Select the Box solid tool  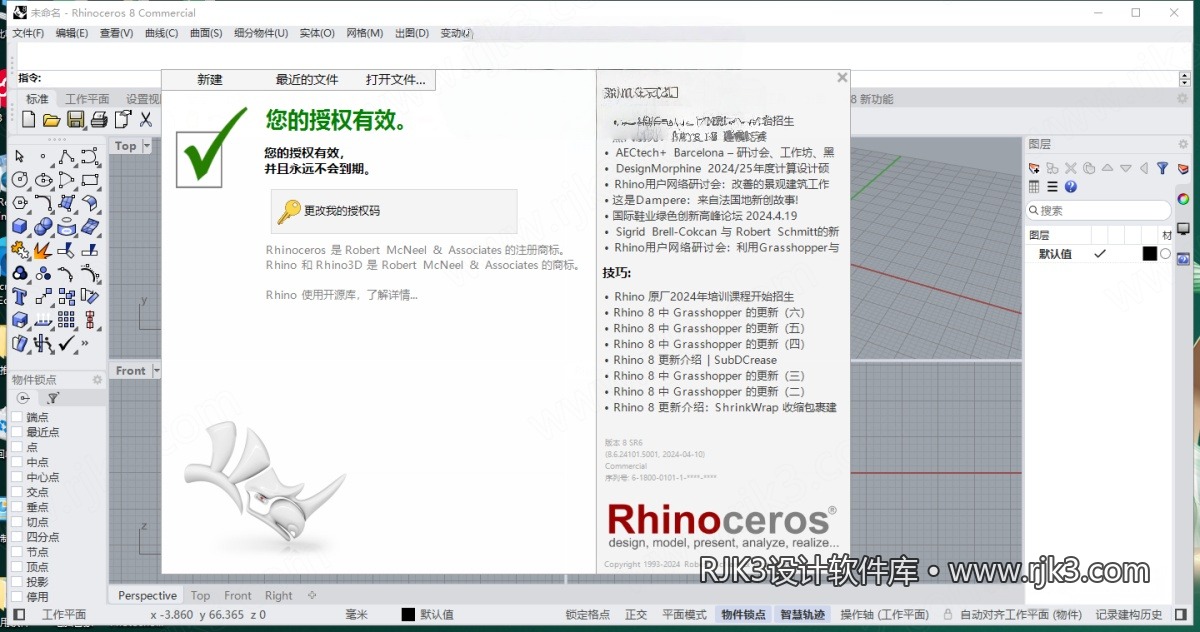(x=19, y=226)
